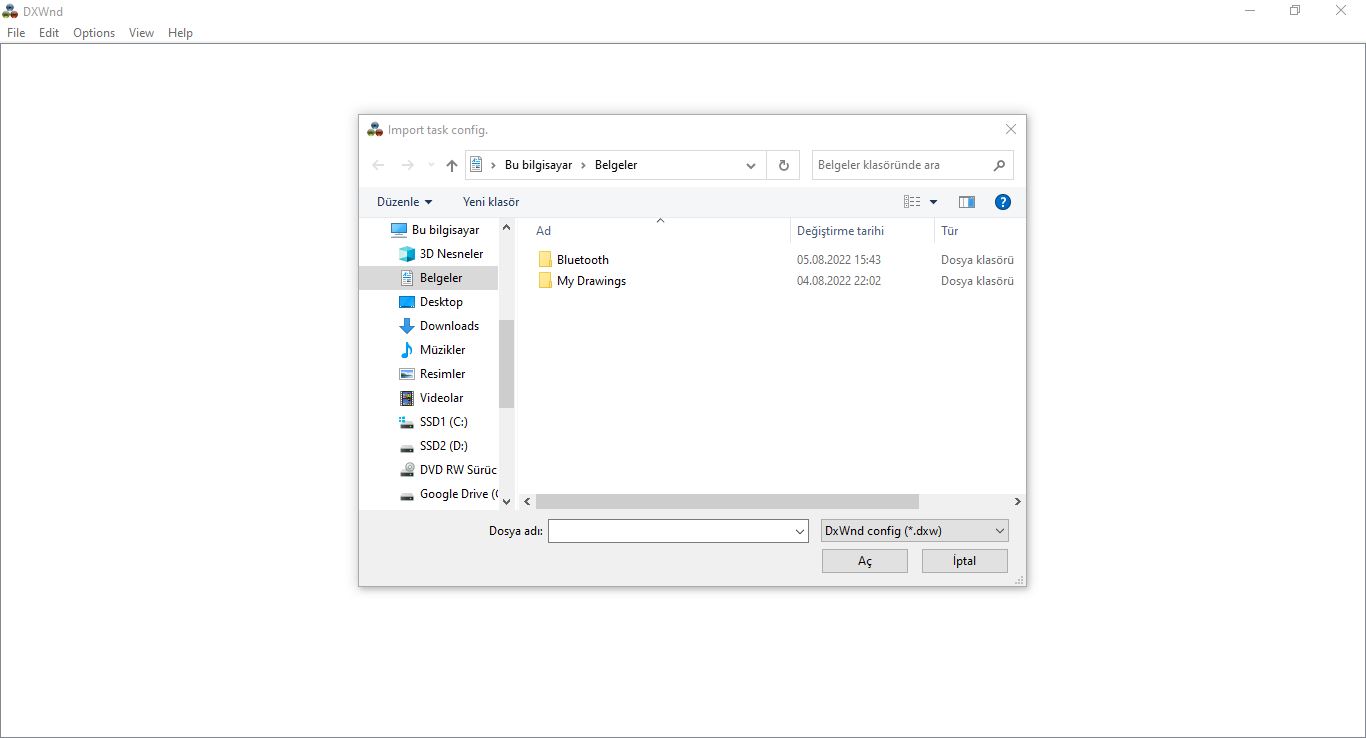This screenshot has width=1366, height=738.
Task: Click the Resimler picture icon
Action: point(407,374)
